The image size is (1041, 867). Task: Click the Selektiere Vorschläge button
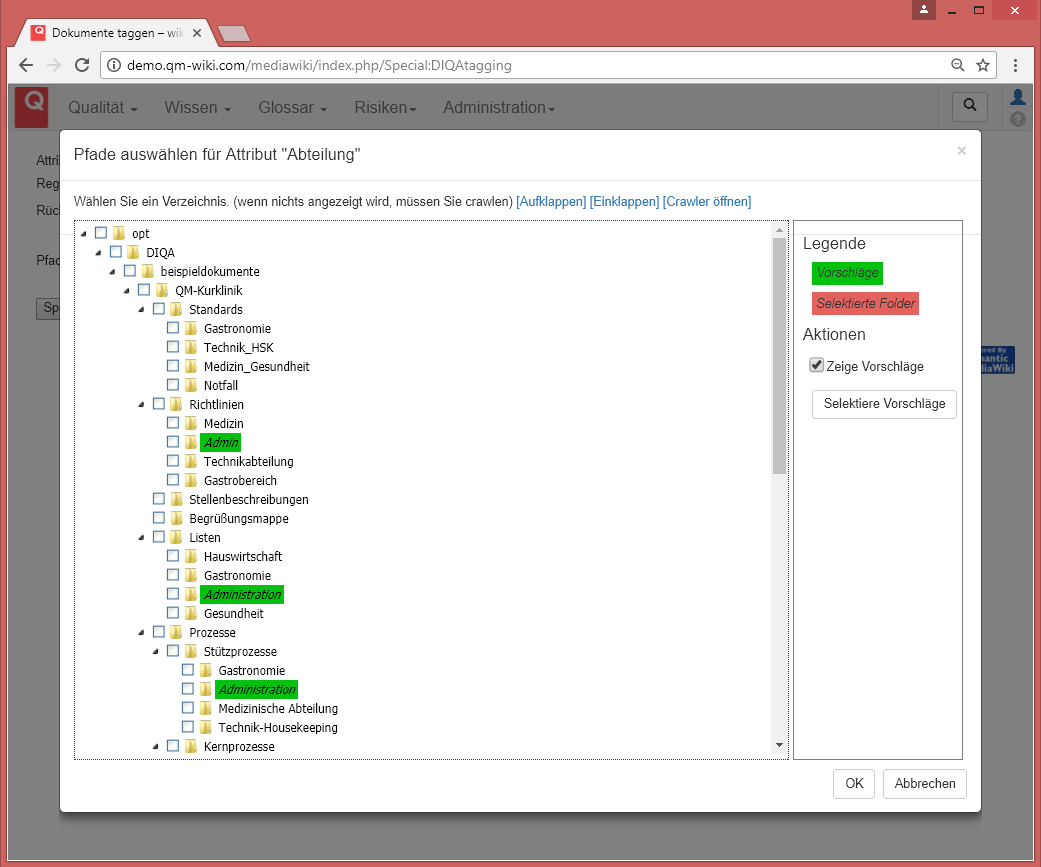point(884,404)
